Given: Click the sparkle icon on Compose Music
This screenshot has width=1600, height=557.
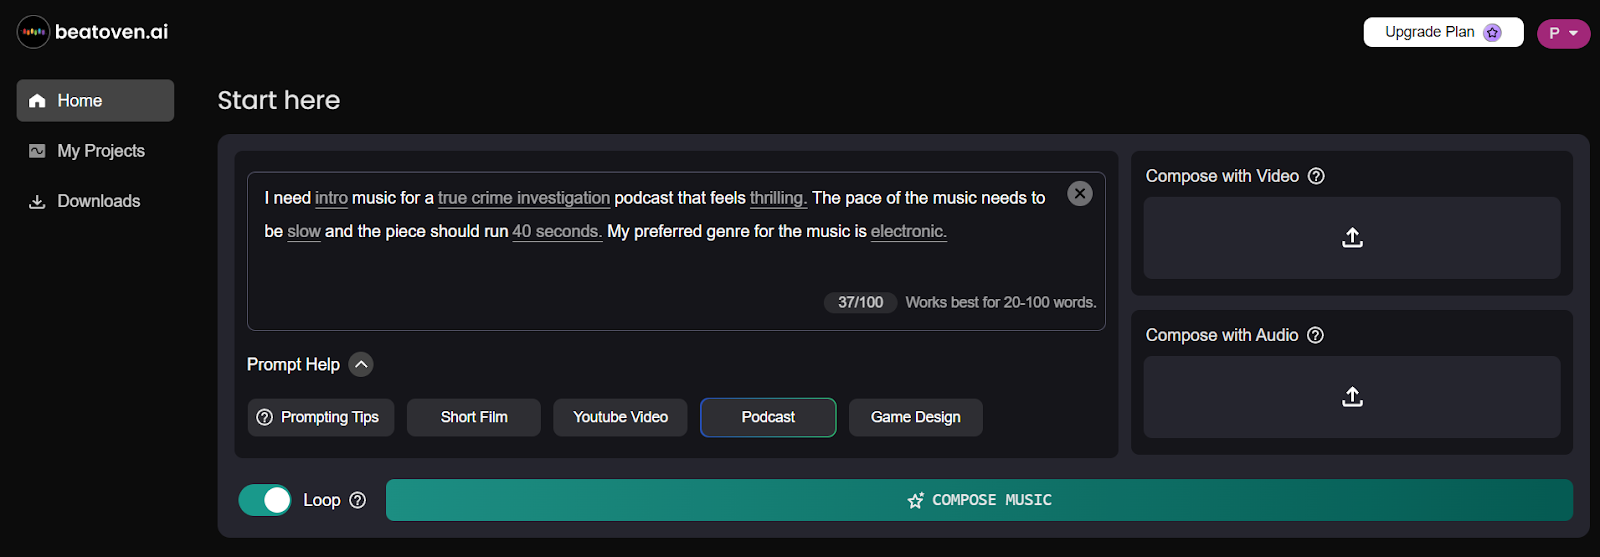Looking at the screenshot, I should (x=915, y=500).
